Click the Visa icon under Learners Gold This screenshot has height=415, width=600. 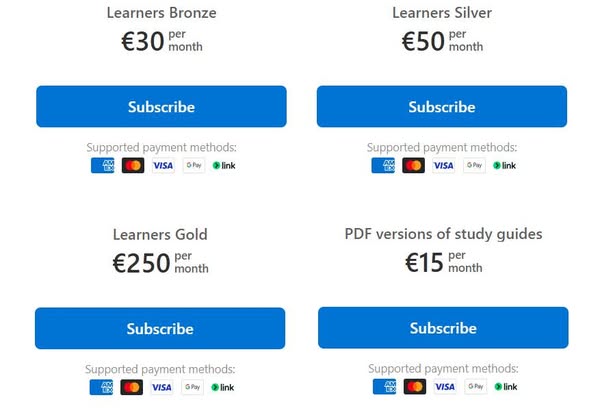161,387
